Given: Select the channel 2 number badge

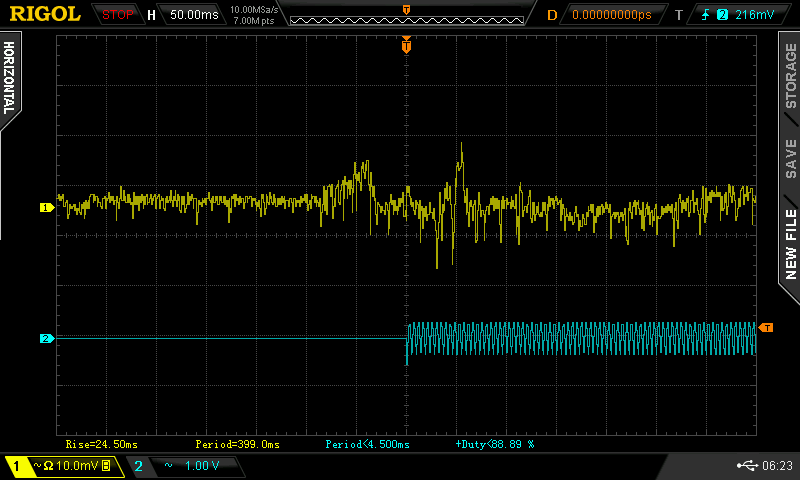Looking at the screenshot, I should (138, 466).
